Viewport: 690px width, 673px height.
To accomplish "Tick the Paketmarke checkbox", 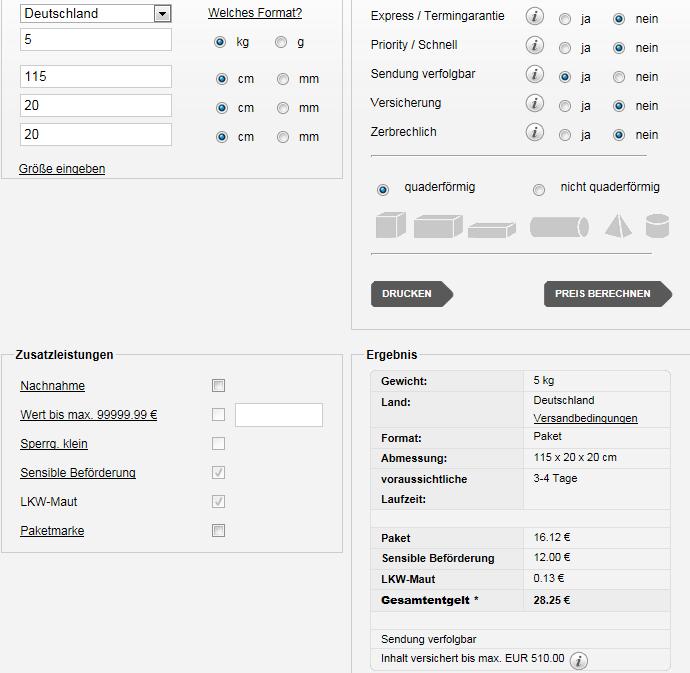I will tap(219, 531).
